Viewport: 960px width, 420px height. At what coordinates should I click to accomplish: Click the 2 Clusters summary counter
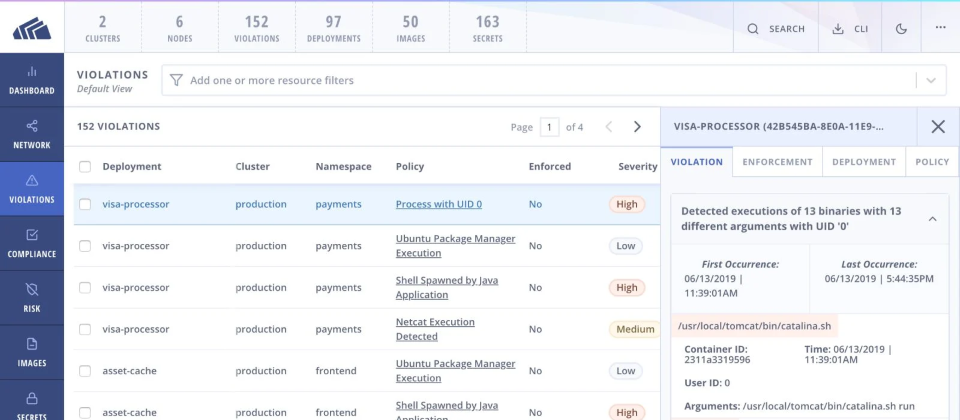pos(103,28)
